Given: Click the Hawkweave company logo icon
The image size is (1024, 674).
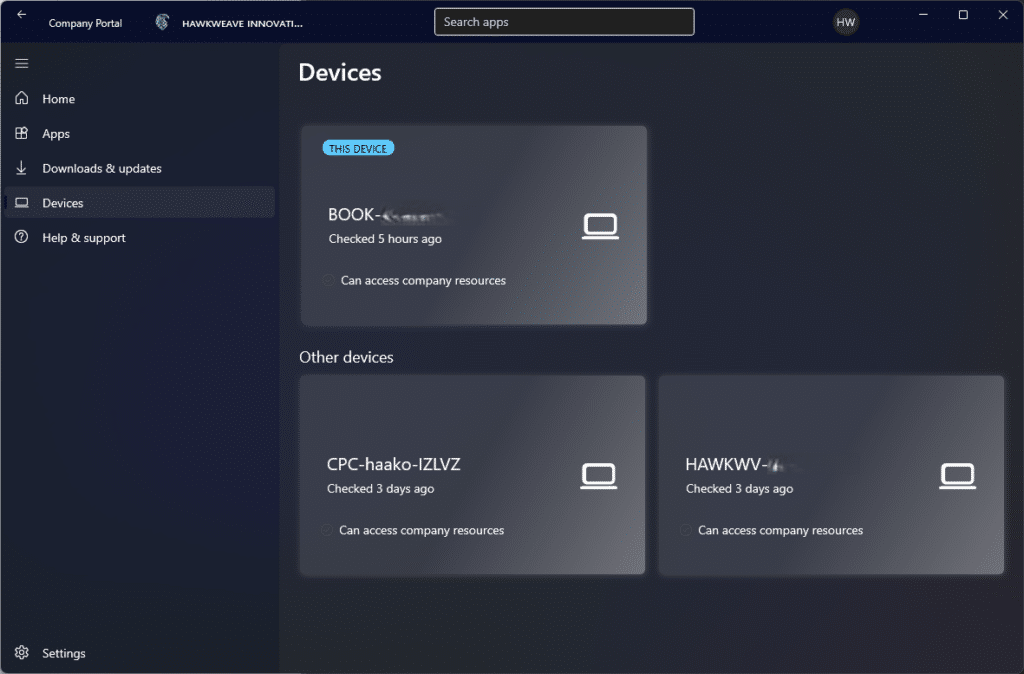Looking at the screenshot, I should [162, 22].
